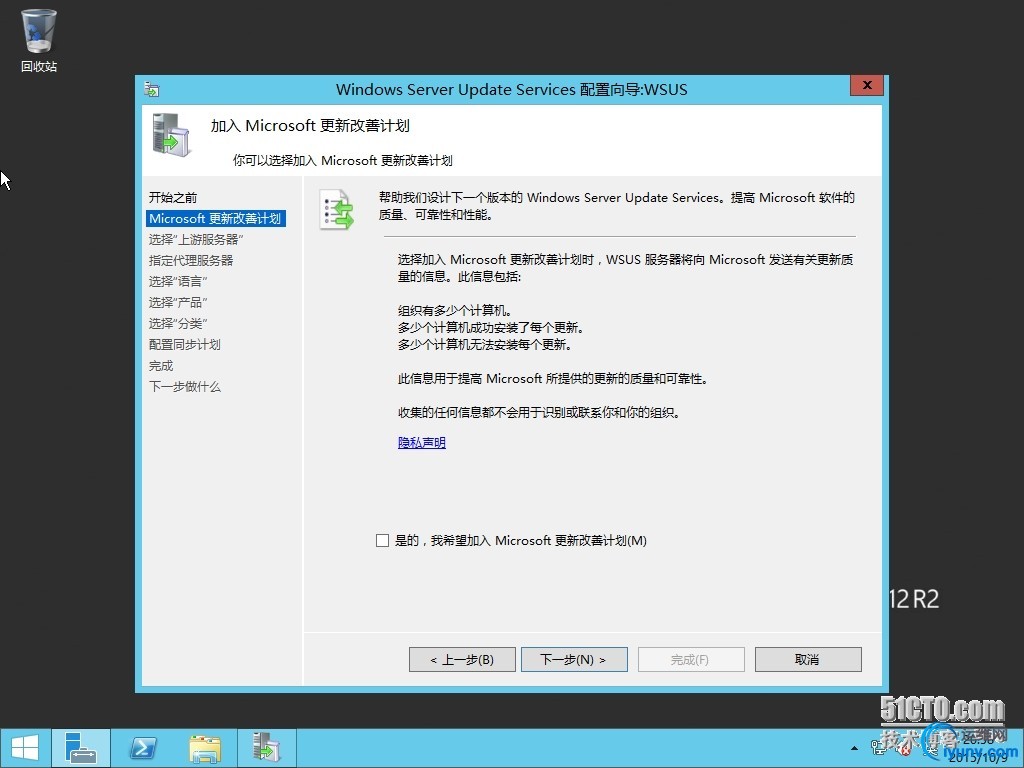The width and height of the screenshot is (1024, 768).
Task: Select Microsoft 更新改善计划 step in sidebar
Action: [x=216, y=219]
